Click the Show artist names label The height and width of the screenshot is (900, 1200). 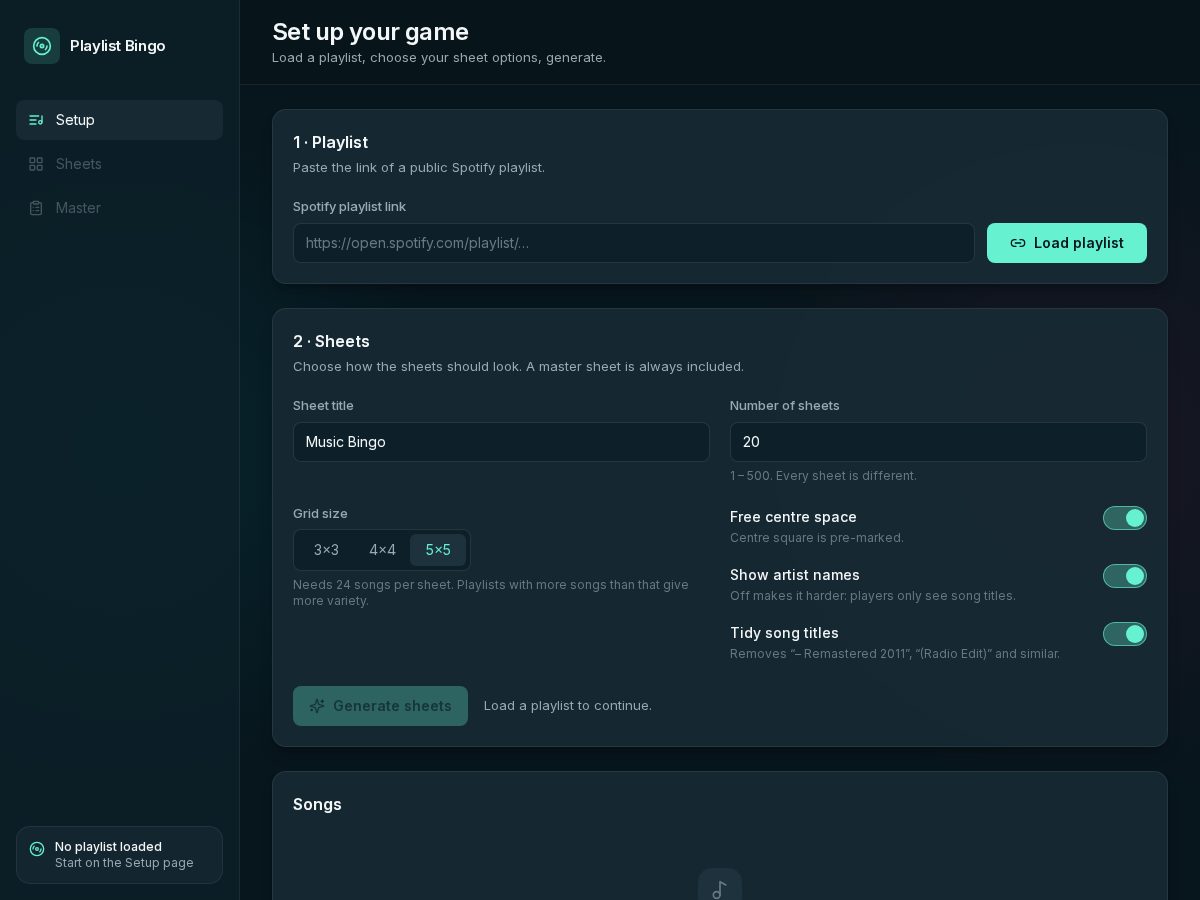coord(795,575)
